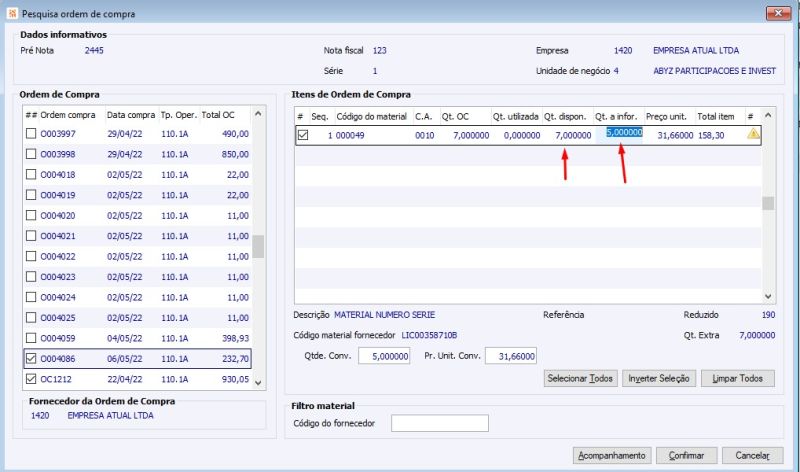800x472 pixels.
Task: Uncheck the box for order OC1212
Action: point(31,379)
